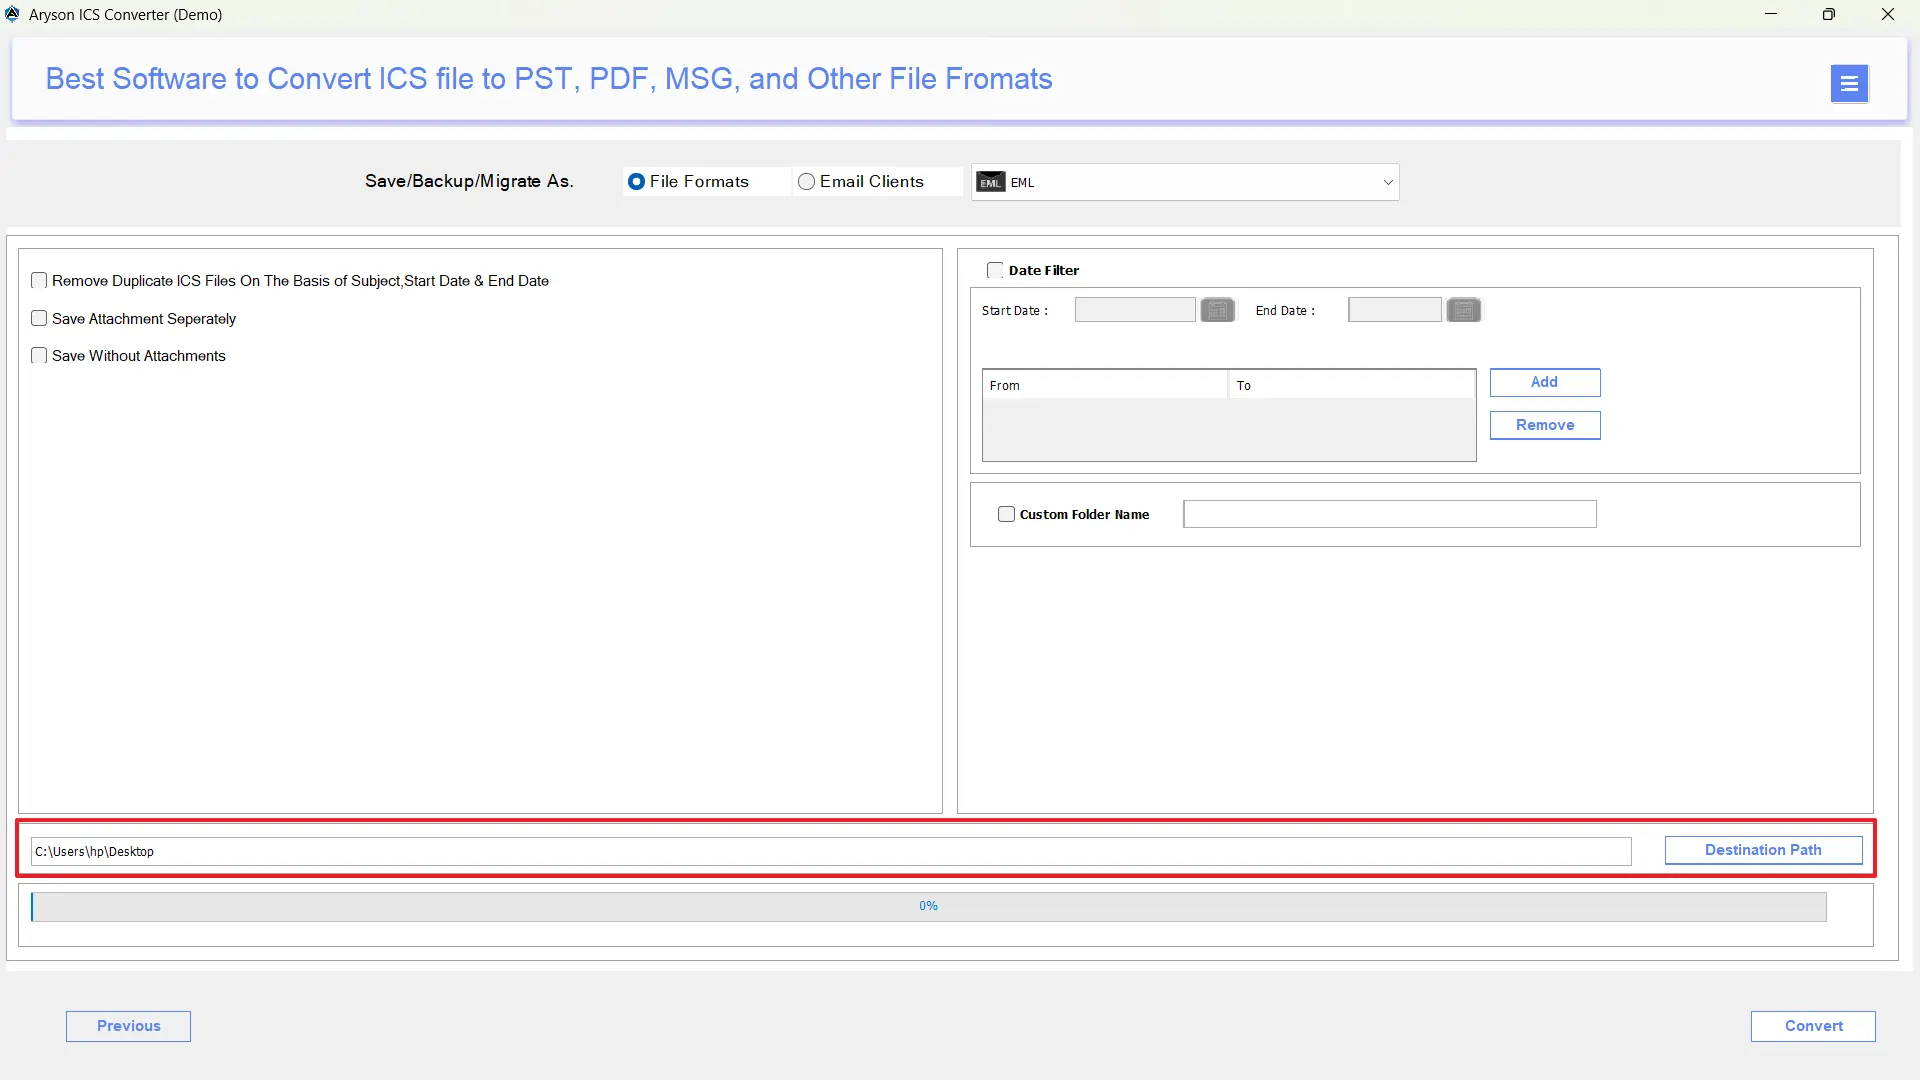Click the Best Software to Convert ICS heading

pos(549,79)
